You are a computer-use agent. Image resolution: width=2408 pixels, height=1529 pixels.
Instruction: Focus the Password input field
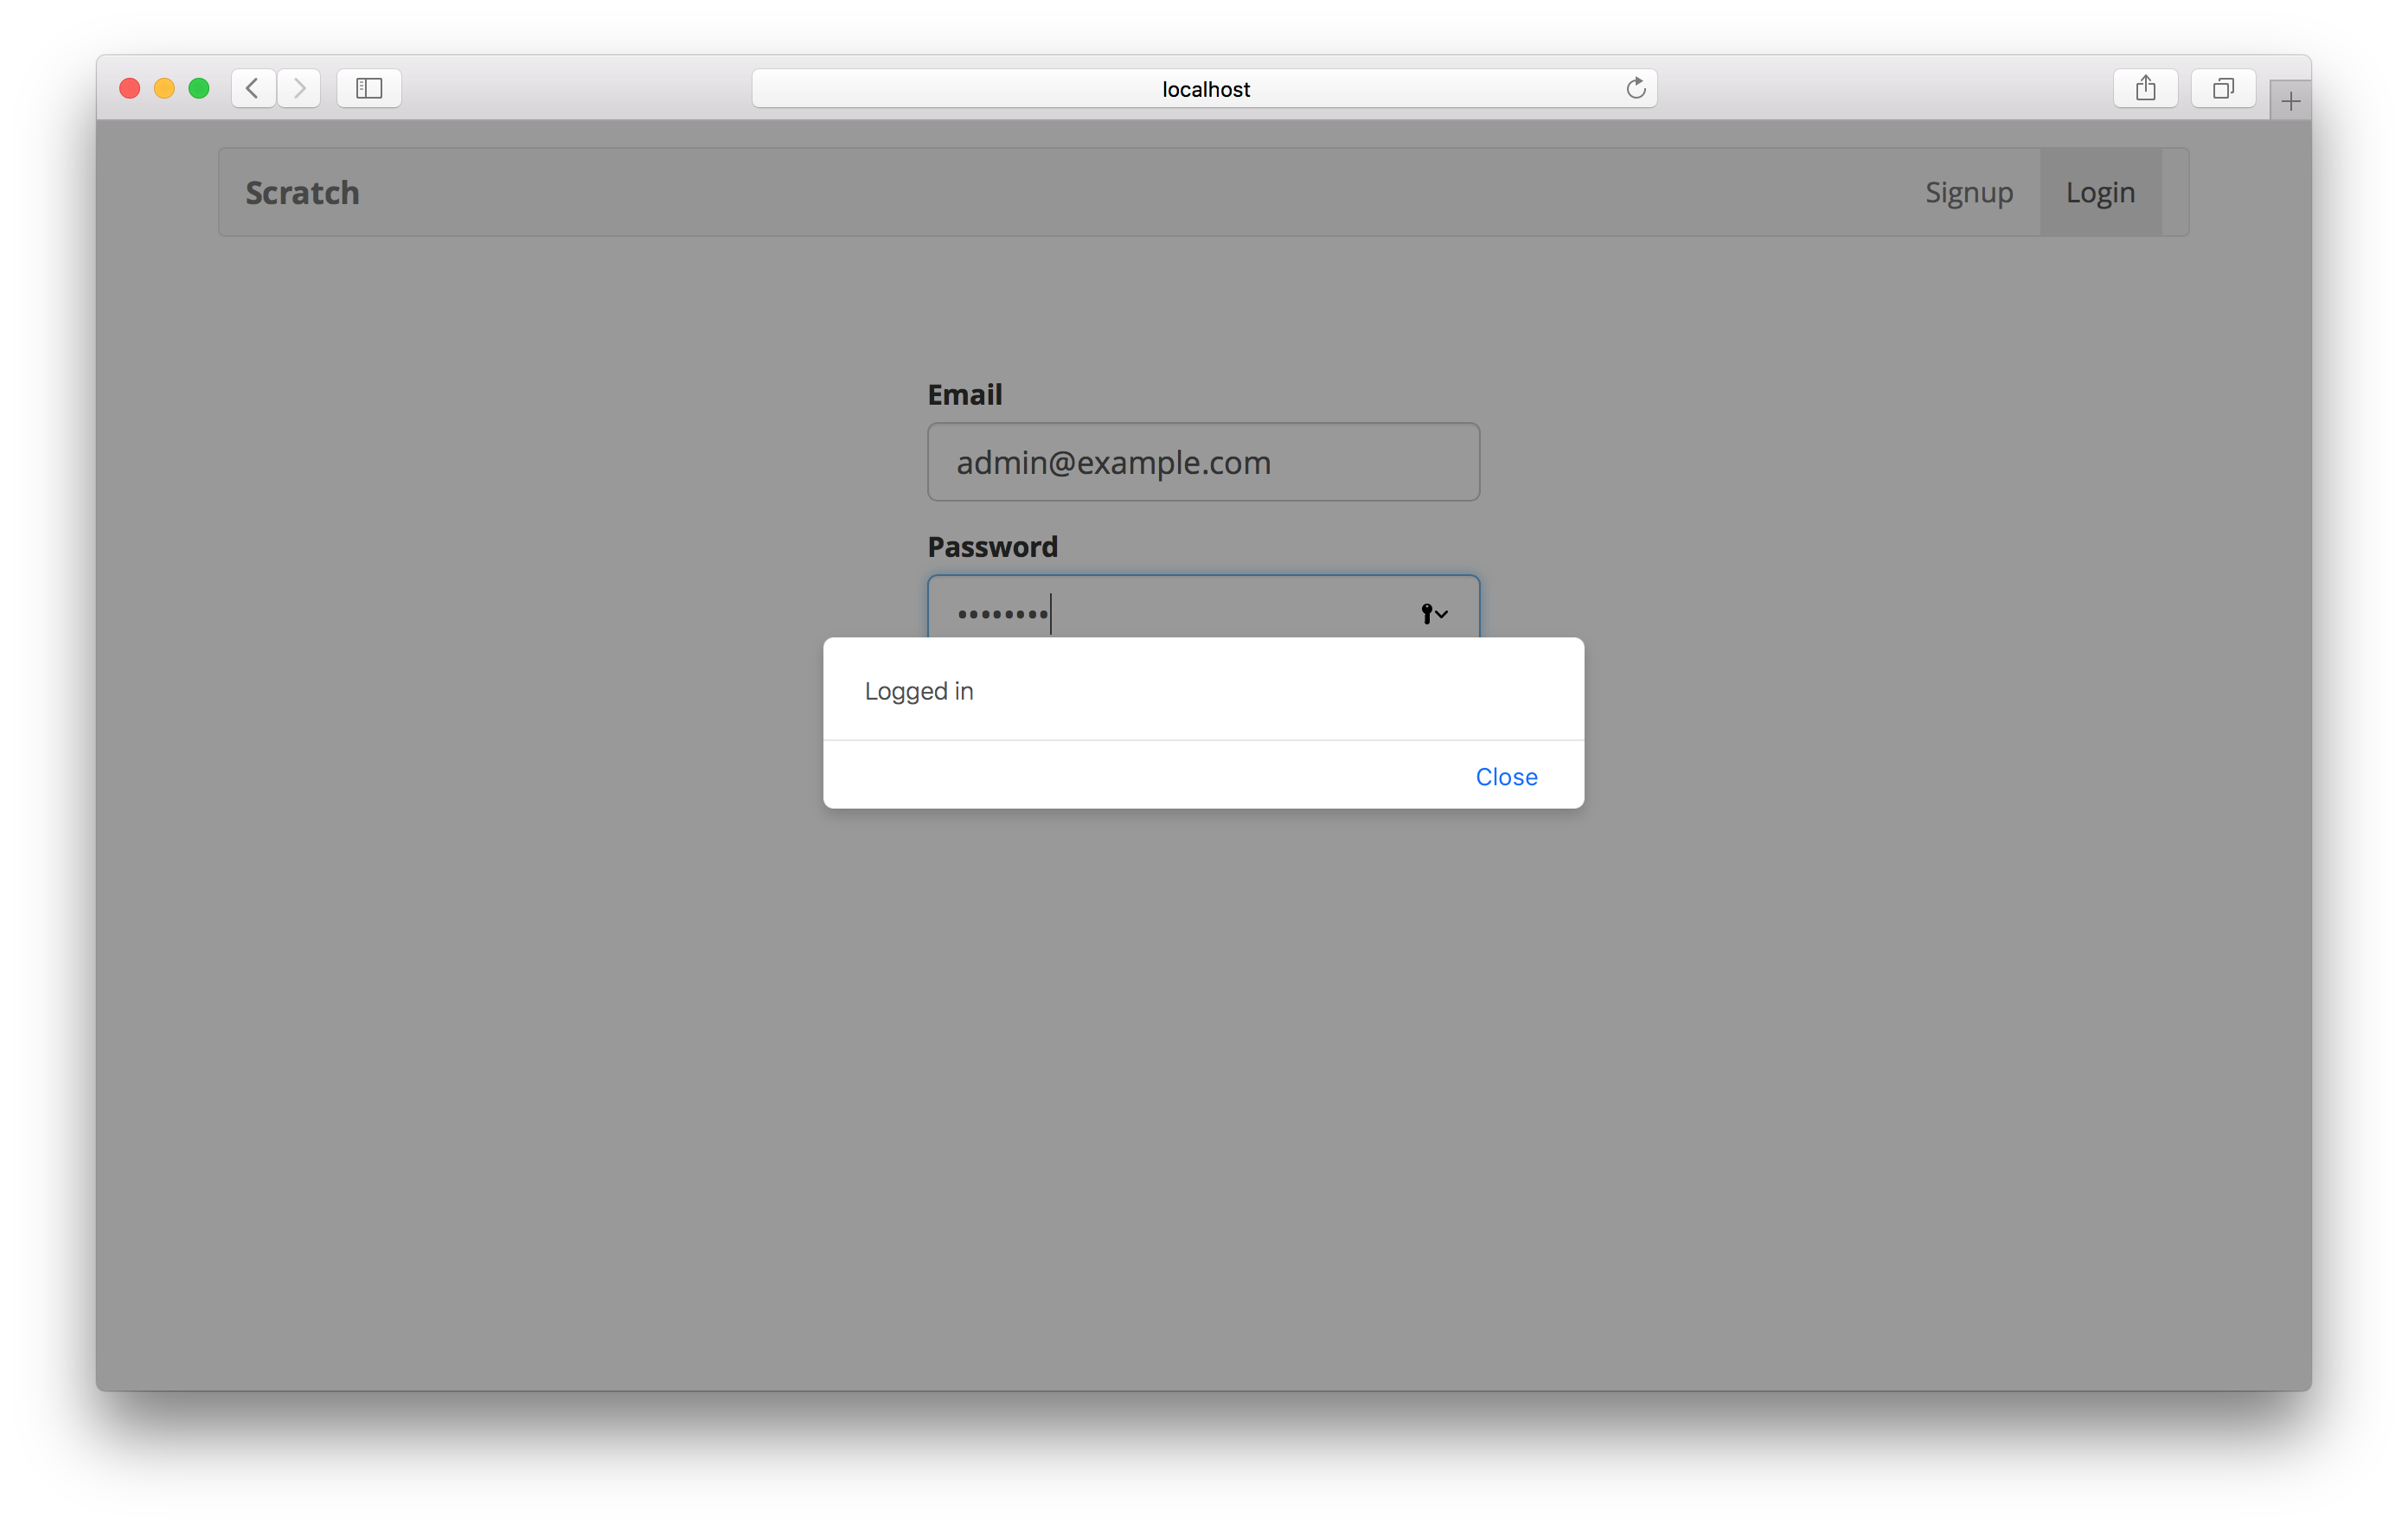point(1203,607)
